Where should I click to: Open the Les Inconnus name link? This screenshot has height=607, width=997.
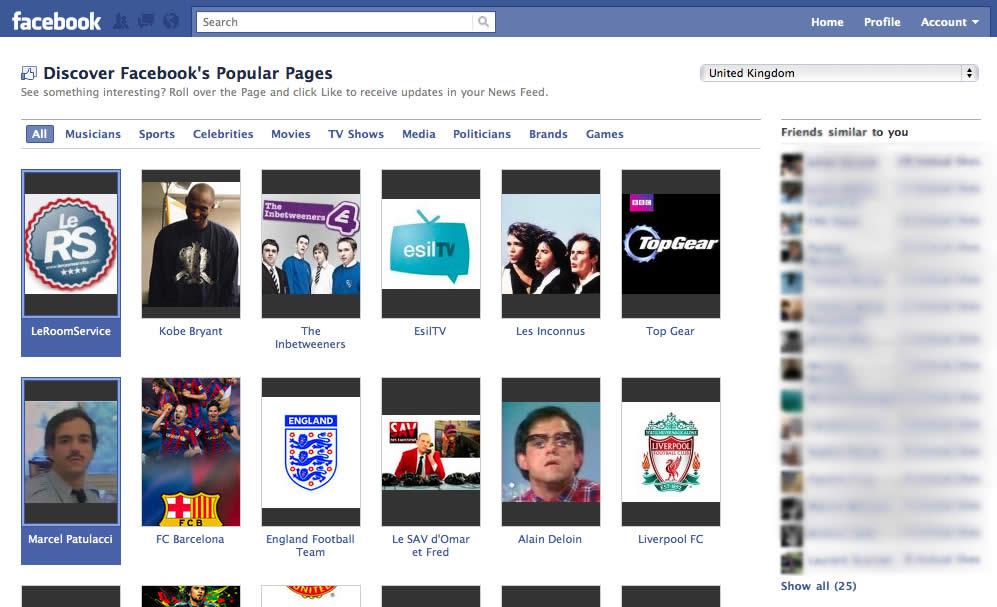[551, 331]
